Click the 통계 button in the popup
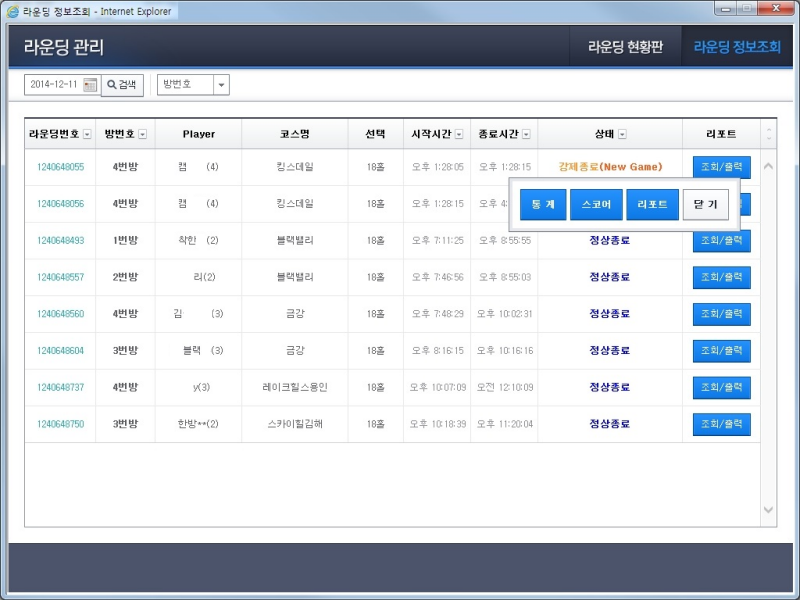Image resolution: width=800 pixels, height=600 pixels. 542,204
